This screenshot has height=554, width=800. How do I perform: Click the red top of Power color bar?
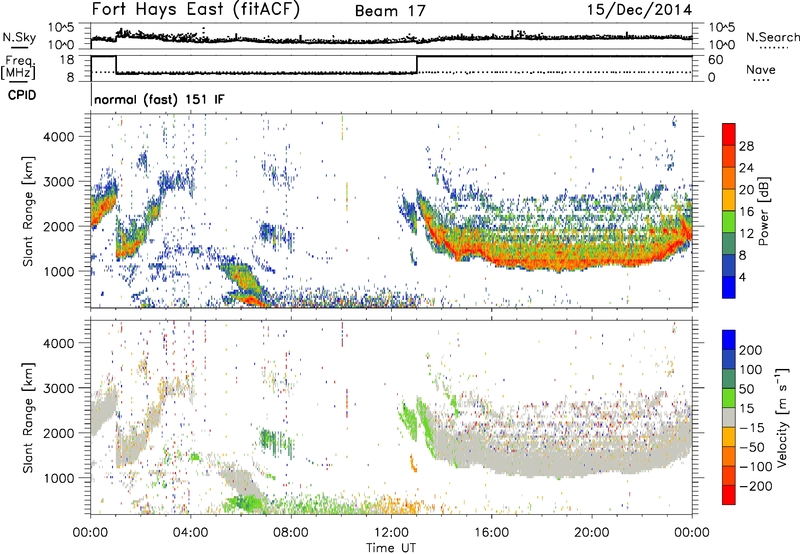coord(729,134)
